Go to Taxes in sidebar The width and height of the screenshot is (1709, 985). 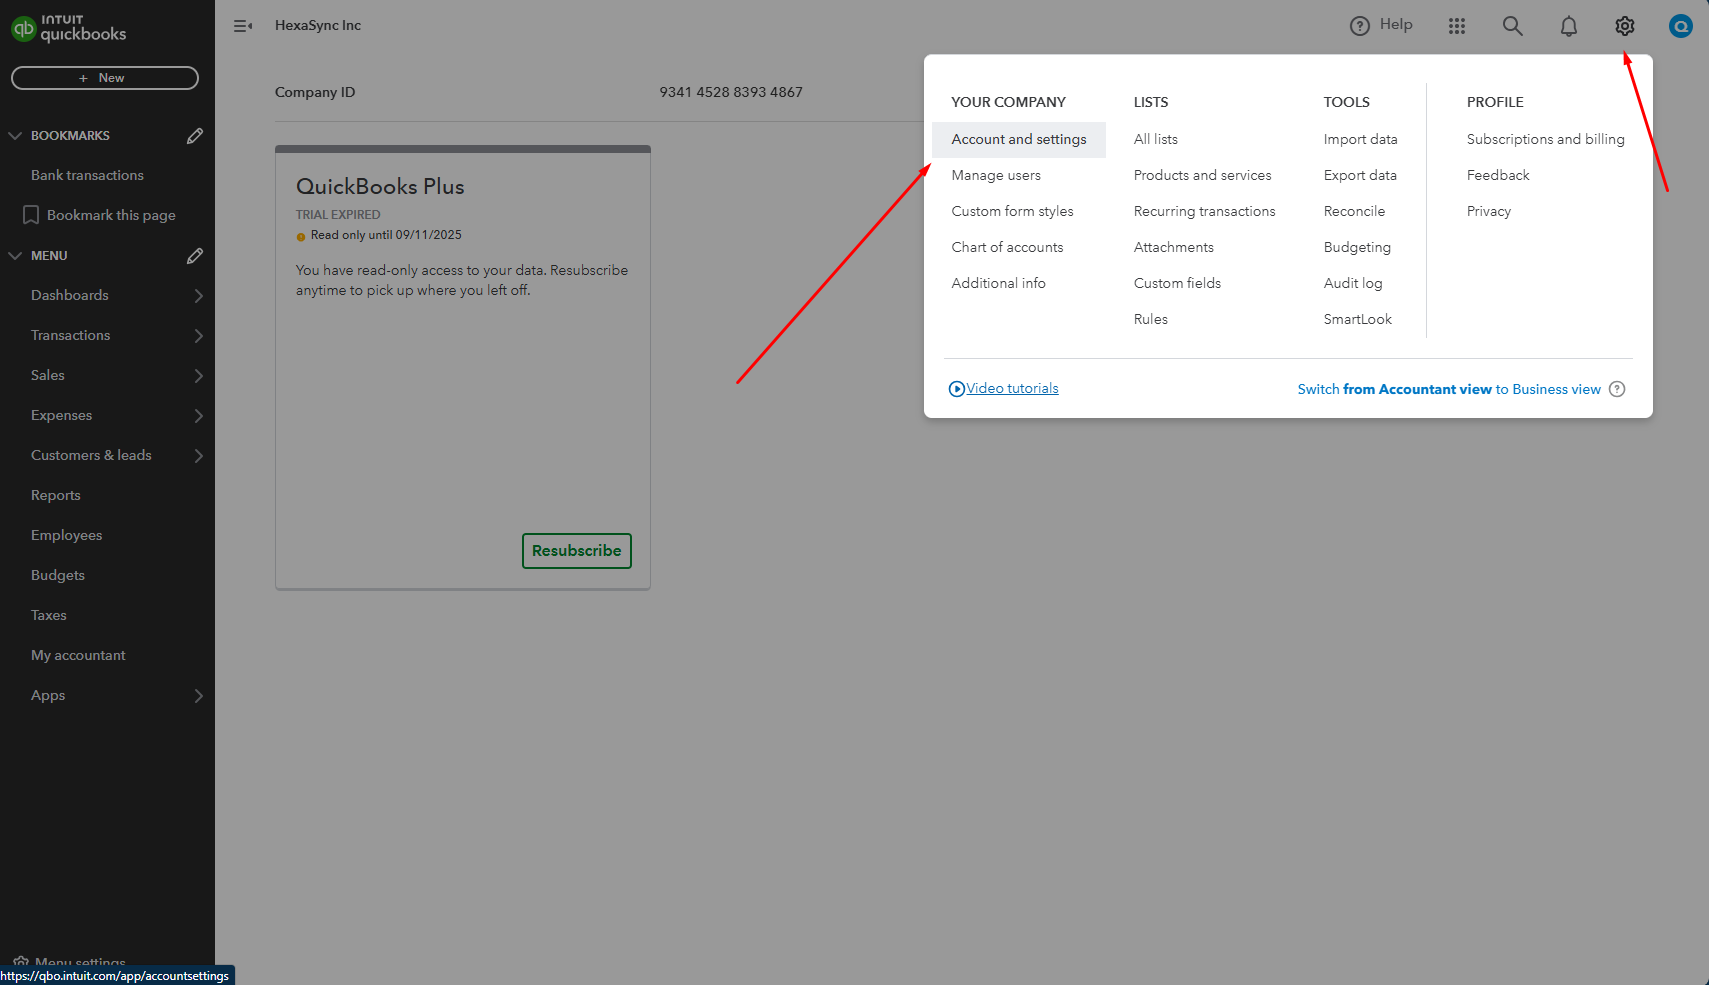point(49,615)
